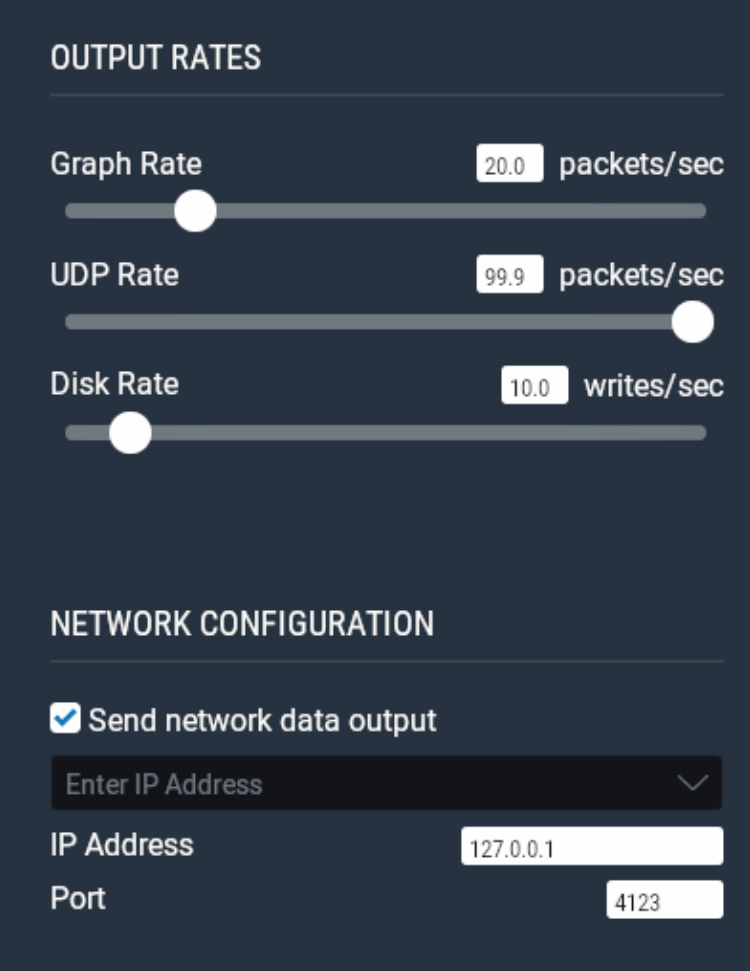The width and height of the screenshot is (750, 971).
Task: Click the Graph Rate slider handle
Action: pyautogui.click(x=195, y=211)
